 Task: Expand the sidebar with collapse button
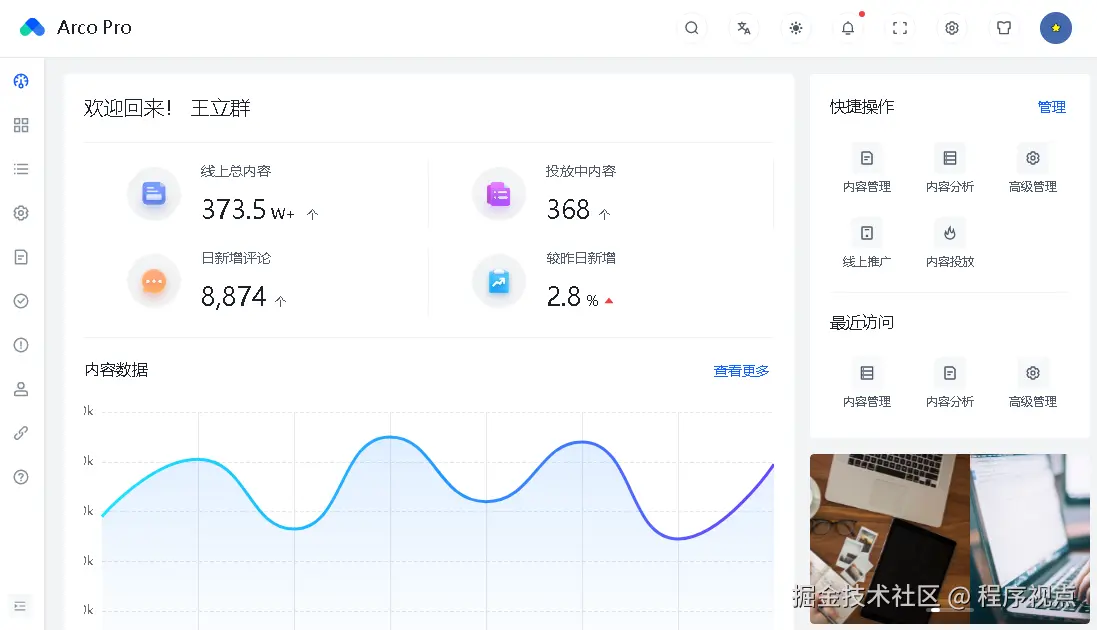[x=20, y=606]
